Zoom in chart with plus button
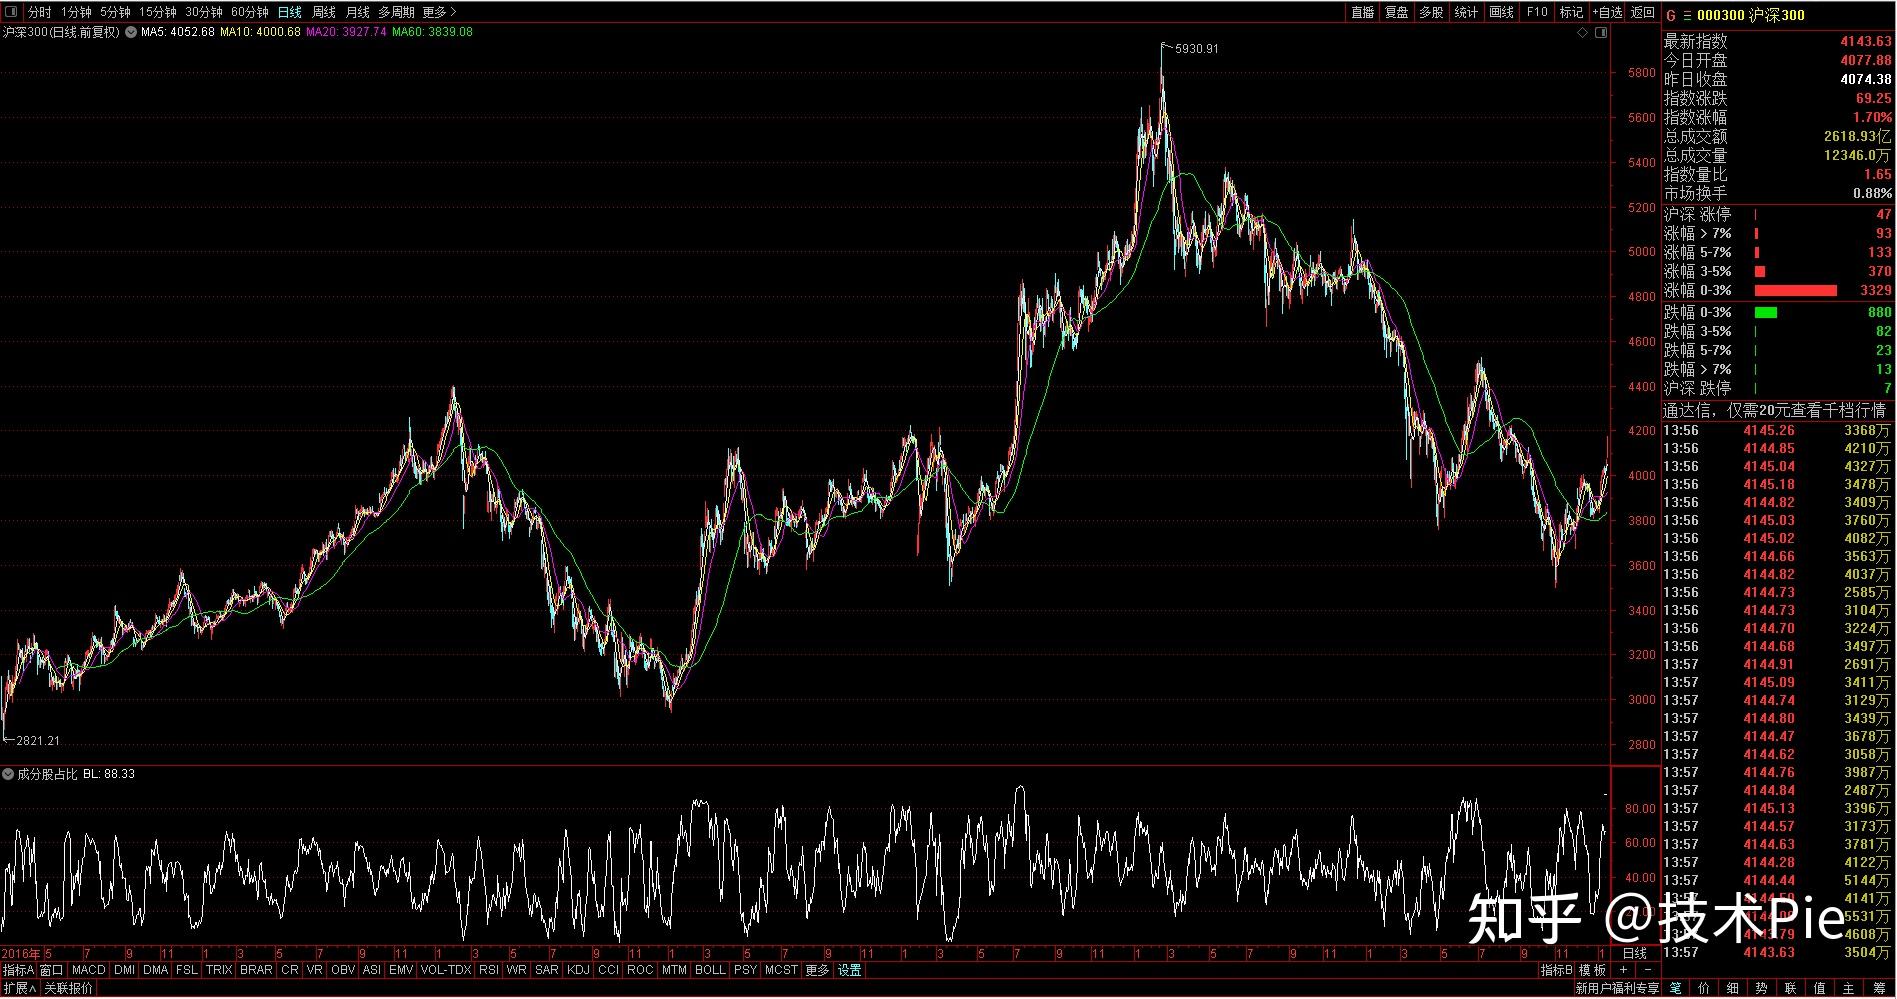The width and height of the screenshot is (1897, 999). pos(1624,970)
